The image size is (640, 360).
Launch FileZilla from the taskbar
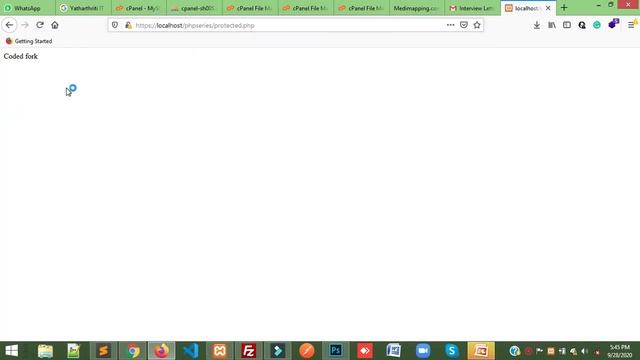click(249, 351)
